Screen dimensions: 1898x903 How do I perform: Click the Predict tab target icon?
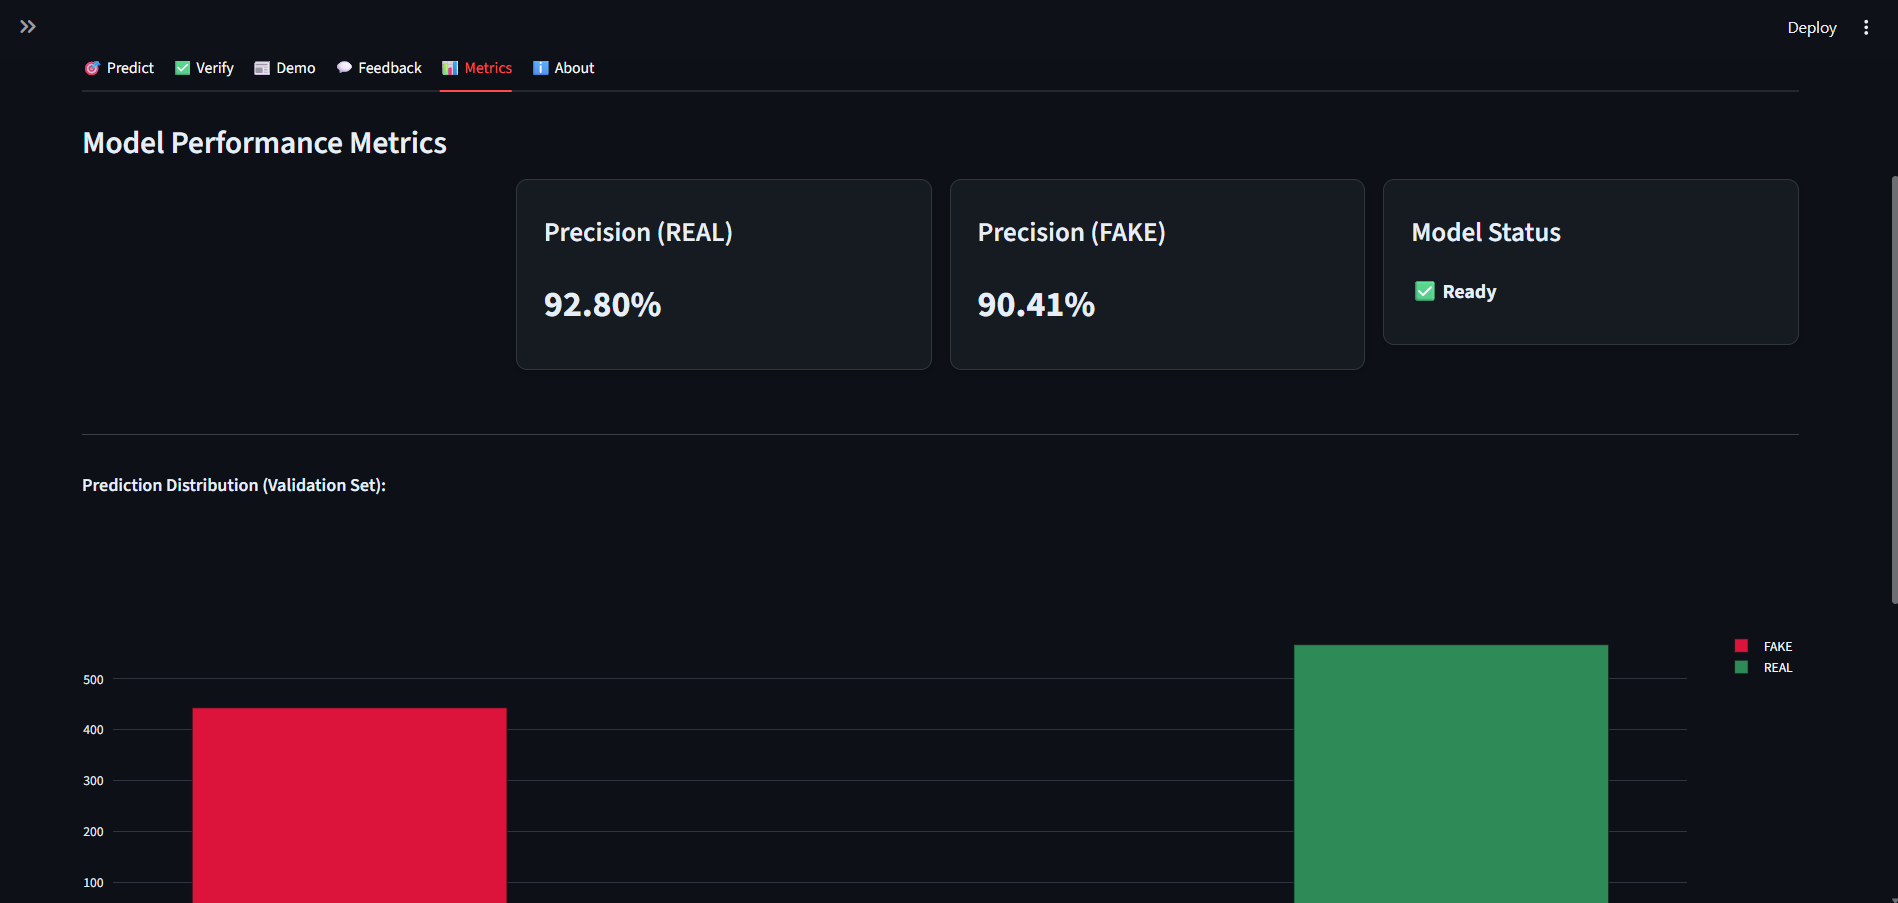point(92,68)
